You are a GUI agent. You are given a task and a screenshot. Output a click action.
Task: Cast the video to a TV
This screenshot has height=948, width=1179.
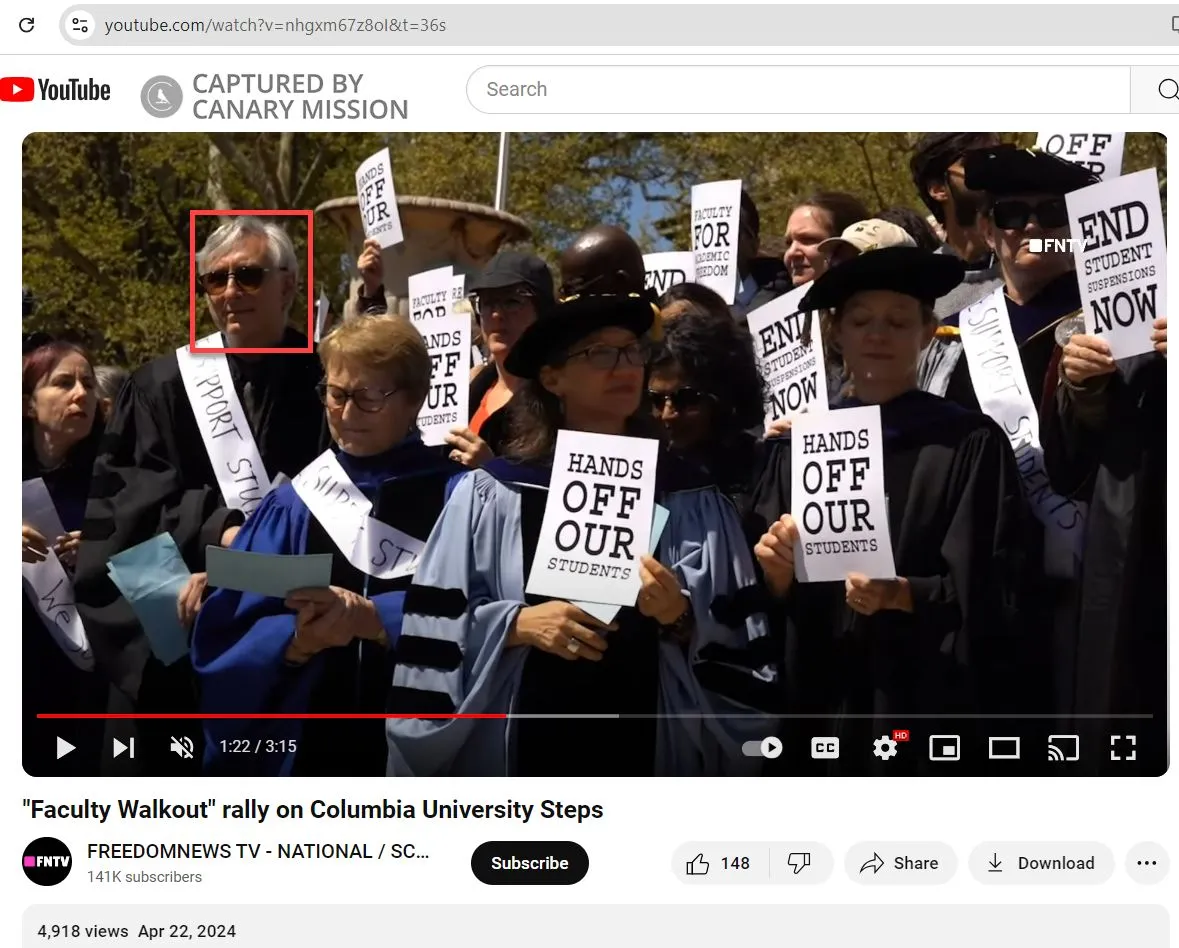1063,747
